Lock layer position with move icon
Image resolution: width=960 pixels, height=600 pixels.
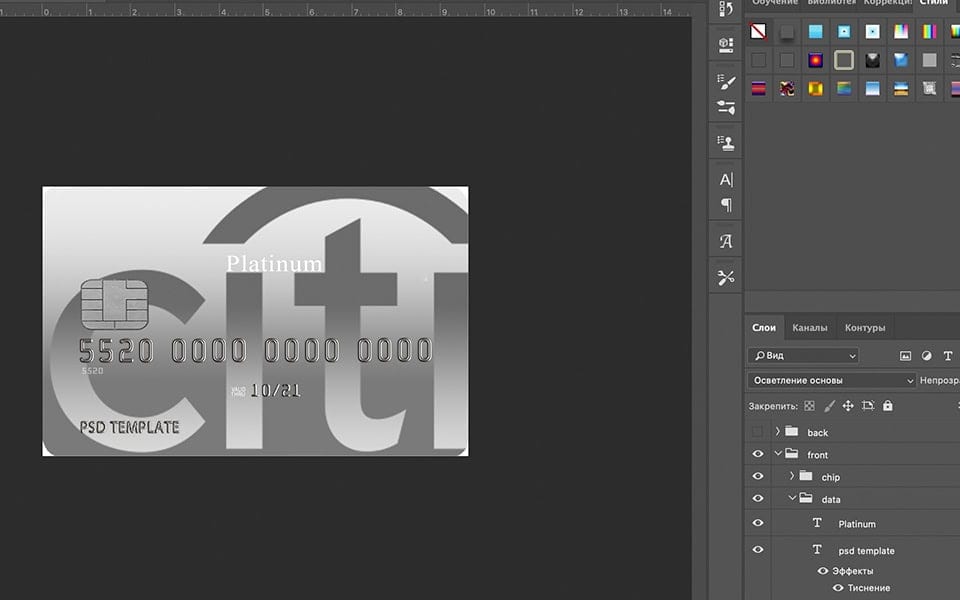coord(848,406)
